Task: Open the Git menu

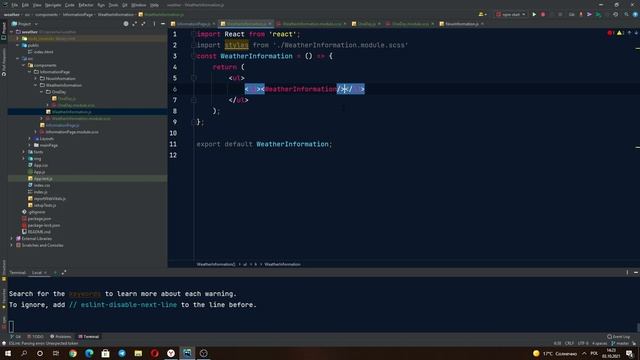Action: pyautogui.click(x=124, y=5)
